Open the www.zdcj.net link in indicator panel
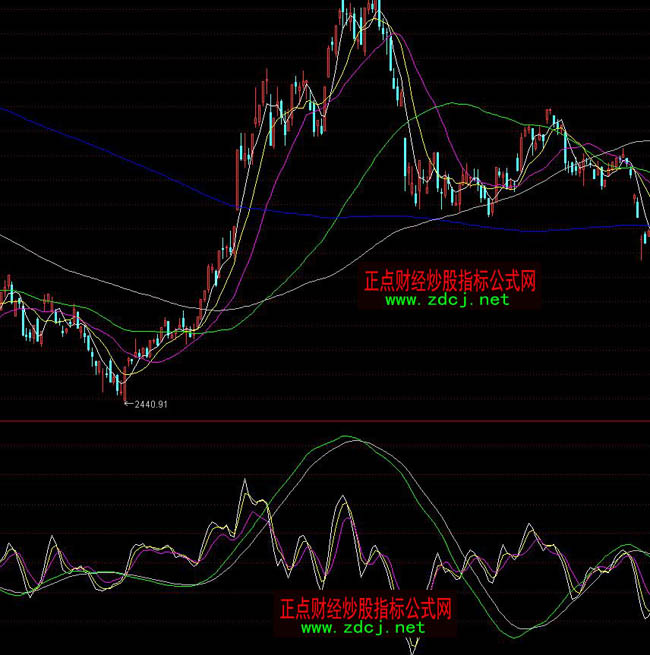Image resolution: width=650 pixels, height=655 pixels. tap(363, 628)
